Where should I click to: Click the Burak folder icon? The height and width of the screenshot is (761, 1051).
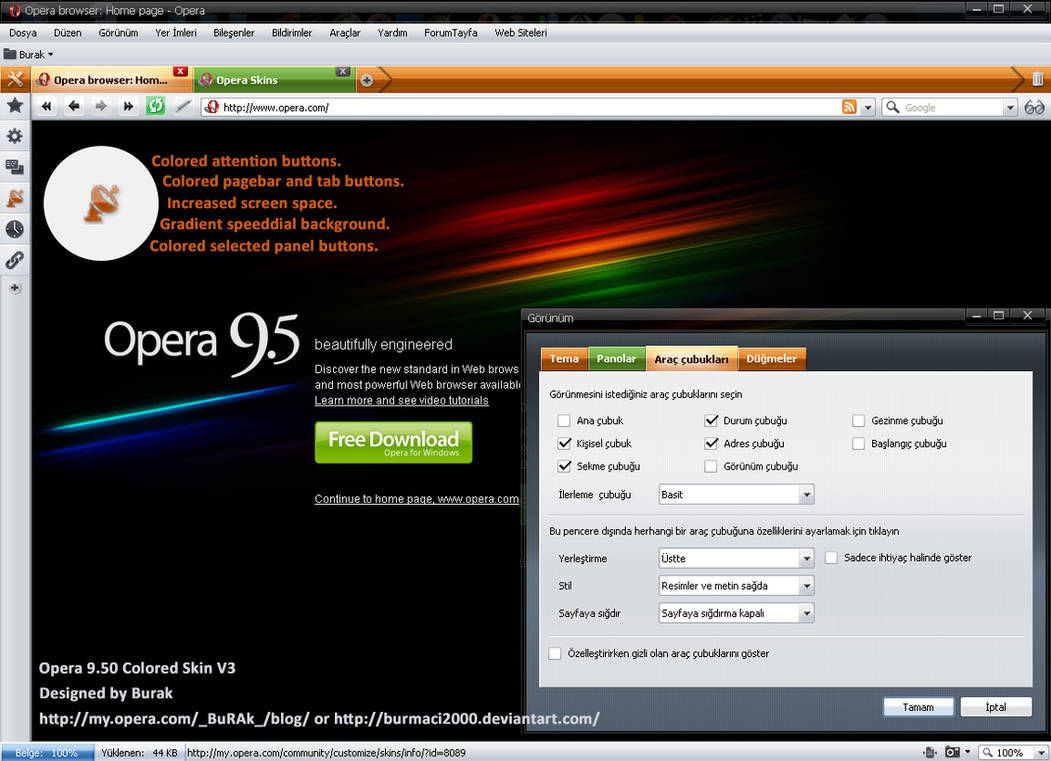[10, 54]
